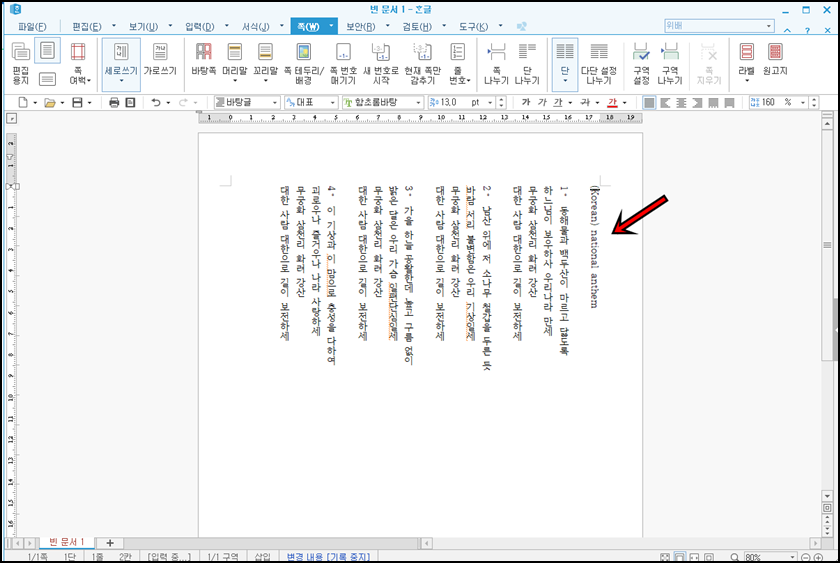
Task: Open the 검토 menu
Action: [417, 27]
